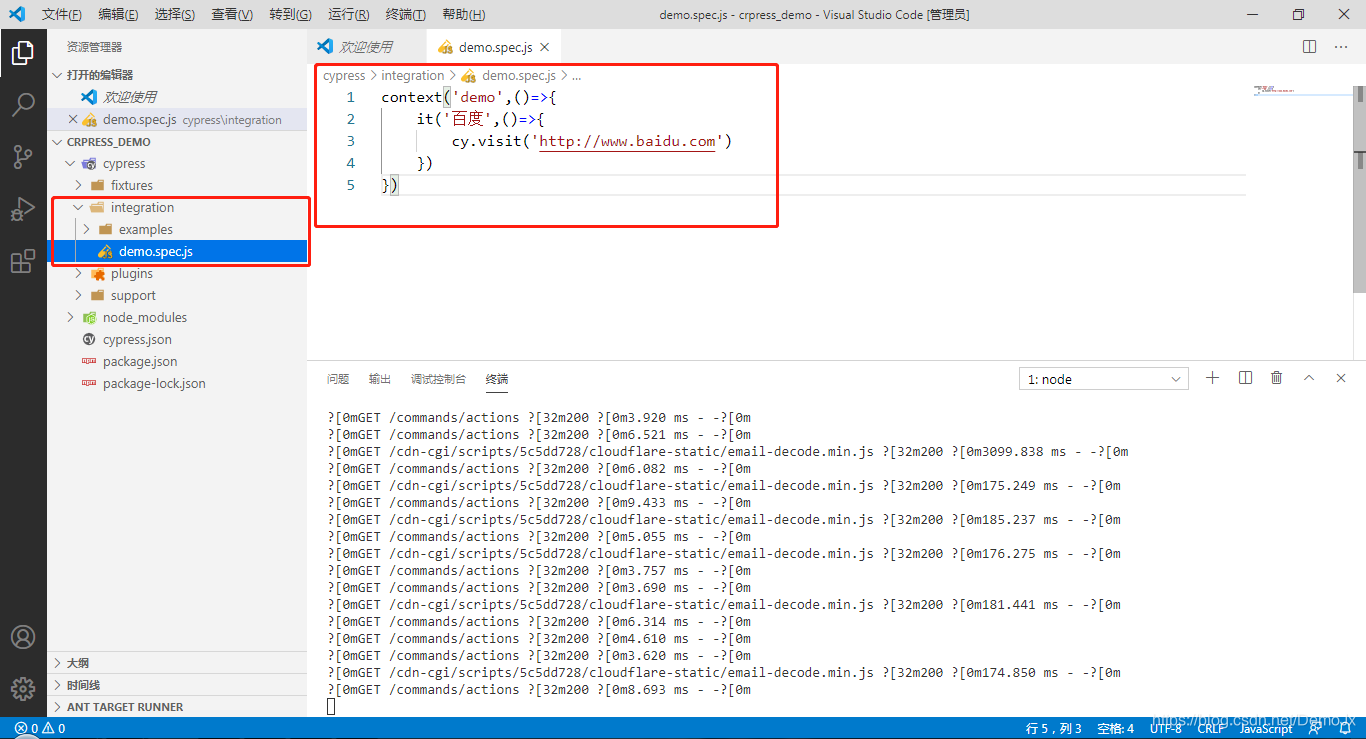Image resolution: width=1366 pixels, height=739 pixels.
Task: Open the 转到(G) menu
Action: click(x=290, y=14)
